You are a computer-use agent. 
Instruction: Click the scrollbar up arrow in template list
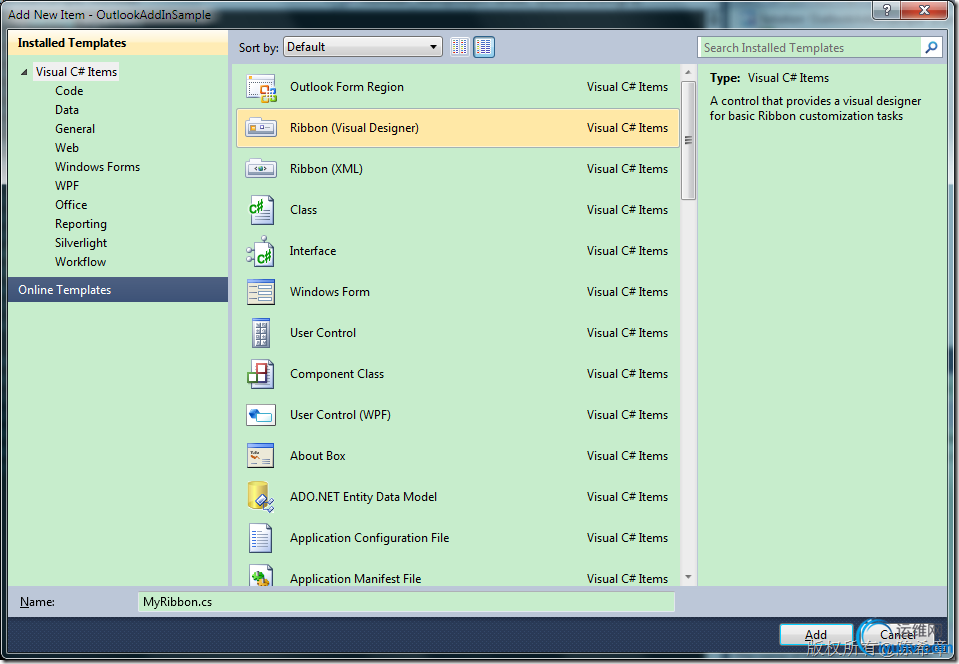coord(688,72)
